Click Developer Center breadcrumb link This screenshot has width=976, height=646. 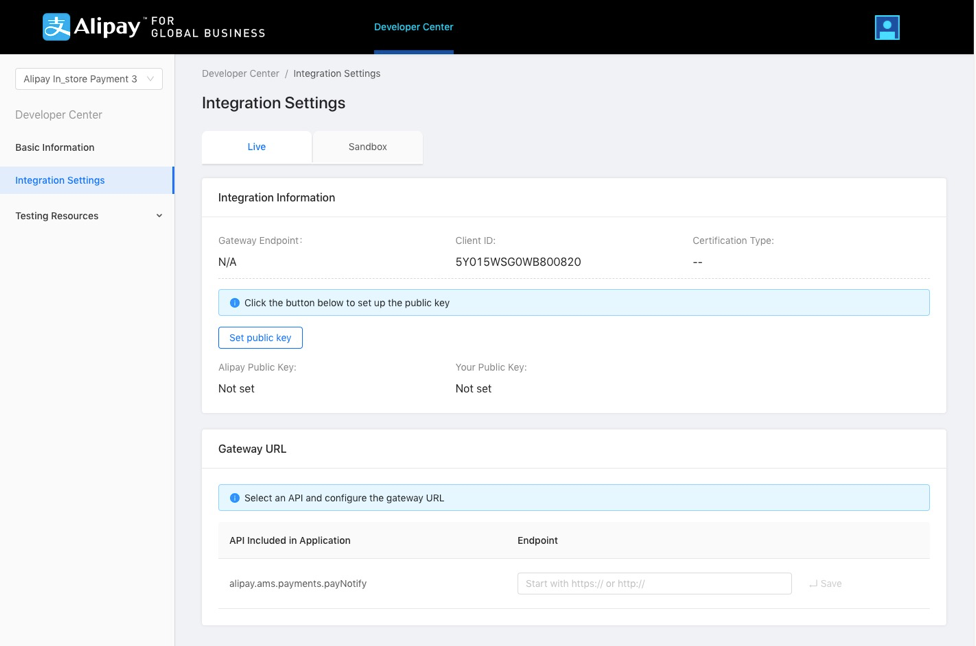(x=240, y=74)
